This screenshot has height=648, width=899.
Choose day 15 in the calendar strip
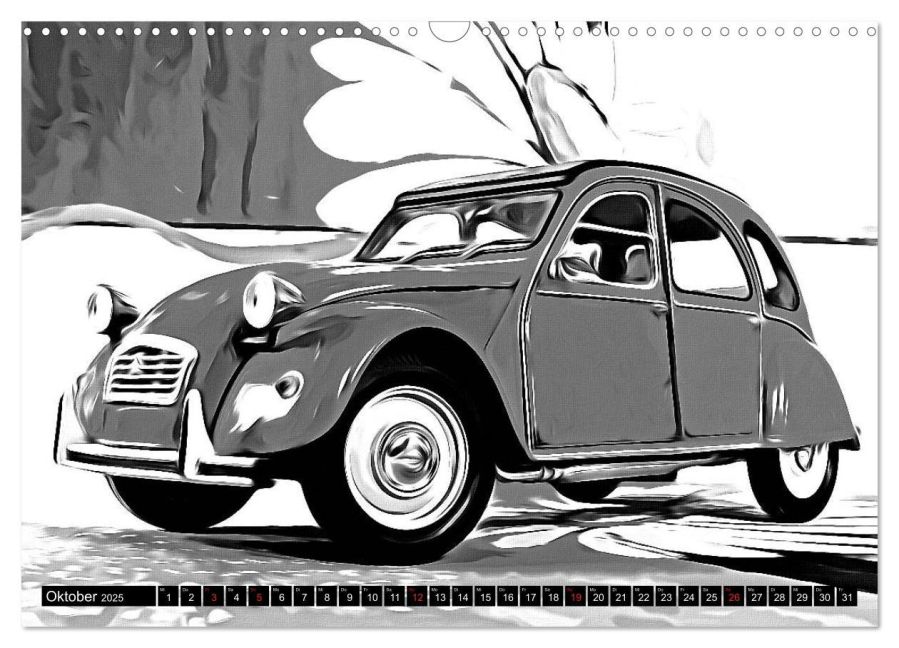[x=485, y=597]
